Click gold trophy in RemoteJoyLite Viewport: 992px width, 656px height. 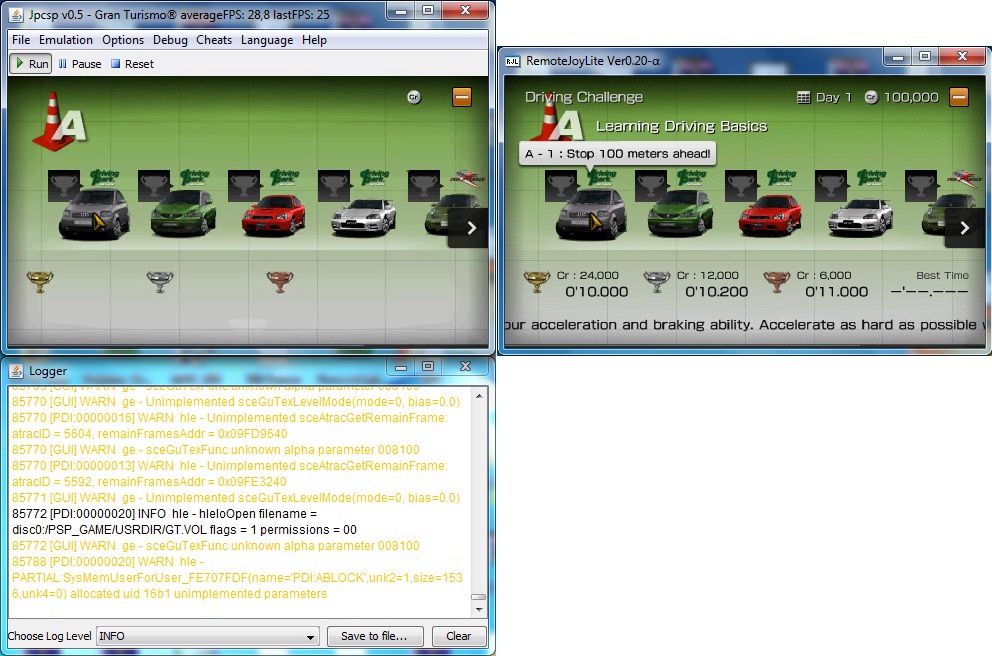[x=536, y=282]
